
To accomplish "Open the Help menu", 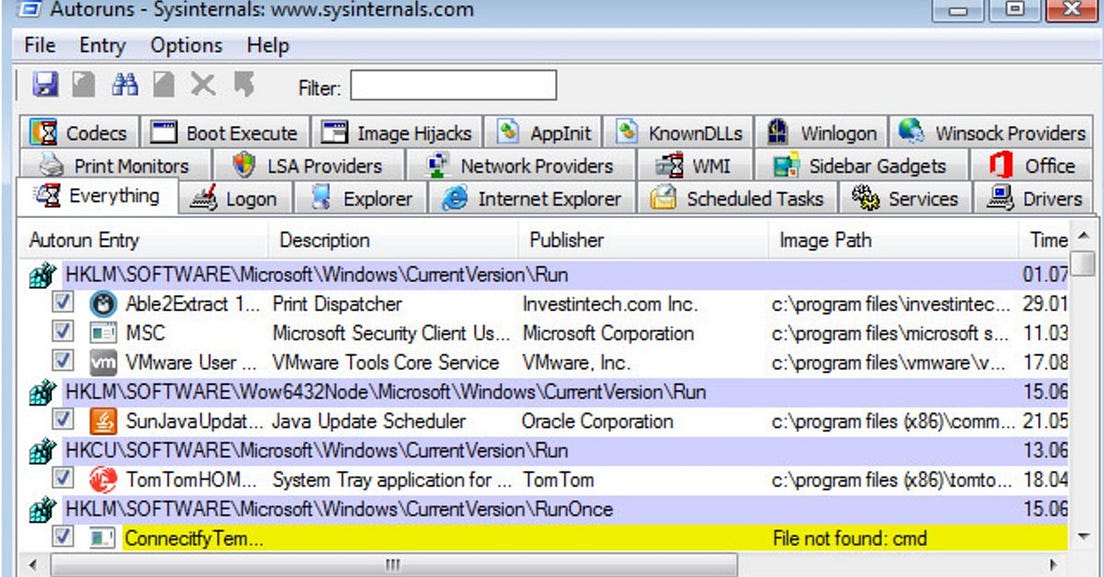I will pos(268,46).
